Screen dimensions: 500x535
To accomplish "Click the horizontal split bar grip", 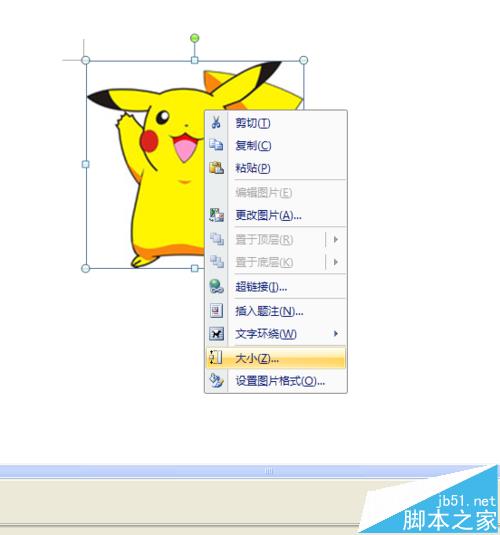I will click(x=269, y=471).
